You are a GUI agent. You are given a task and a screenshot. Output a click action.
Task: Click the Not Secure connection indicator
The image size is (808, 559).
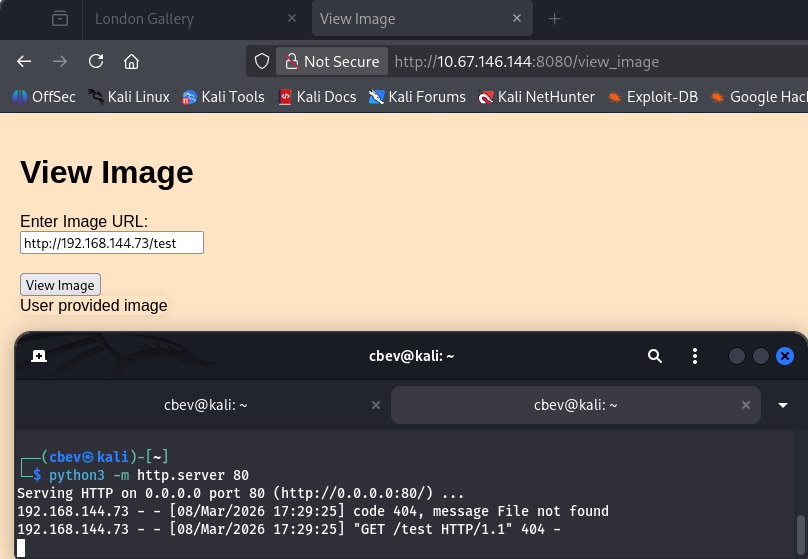tap(331, 61)
